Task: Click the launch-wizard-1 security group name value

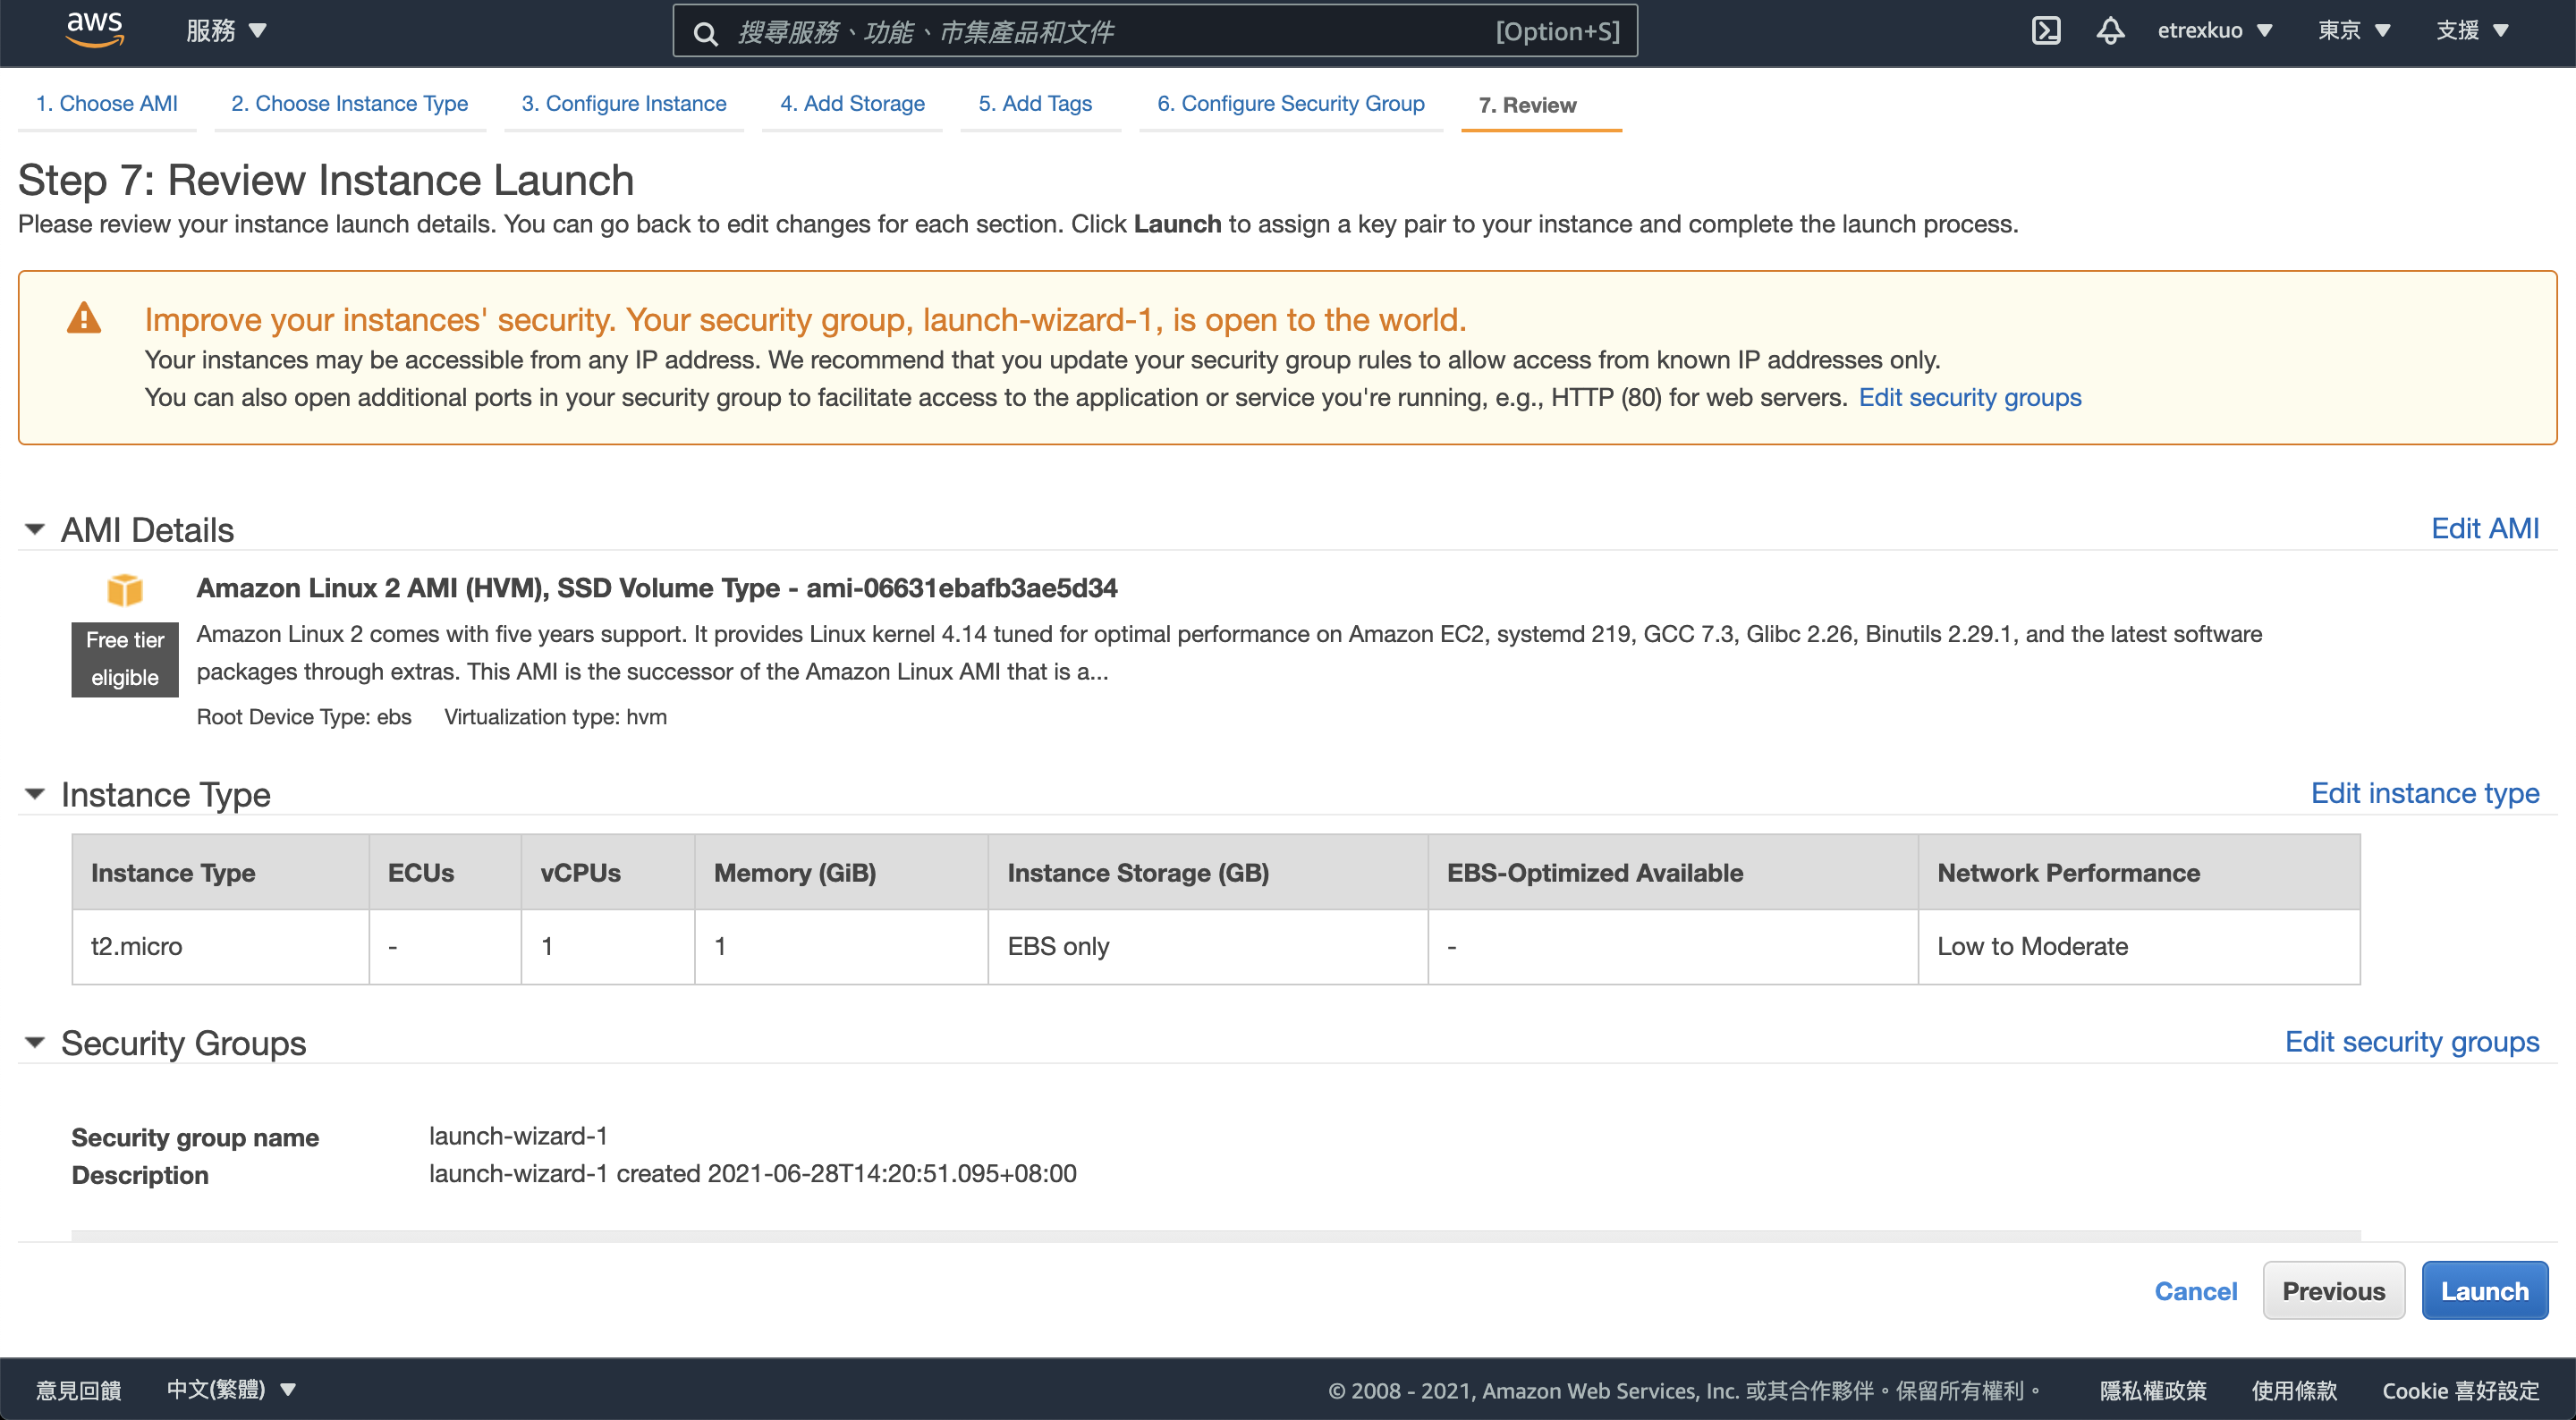Action: tap(518, 1136)
